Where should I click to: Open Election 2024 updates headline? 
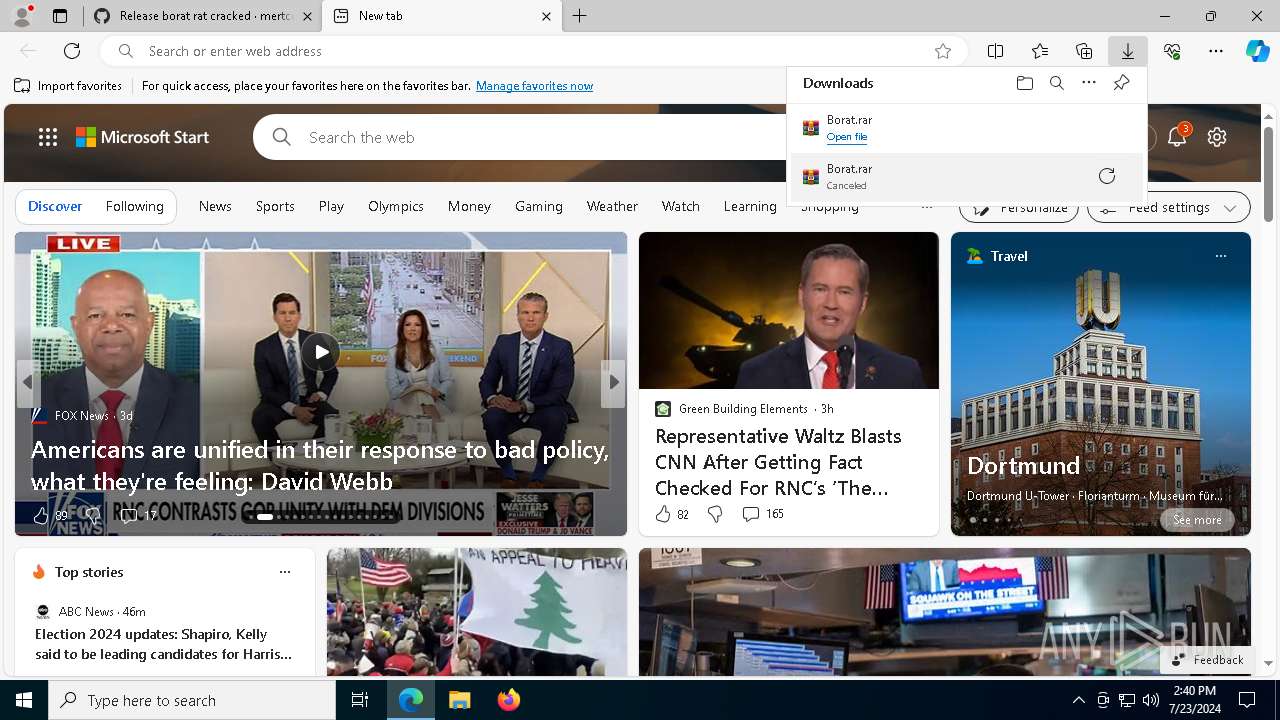[163, 644]
